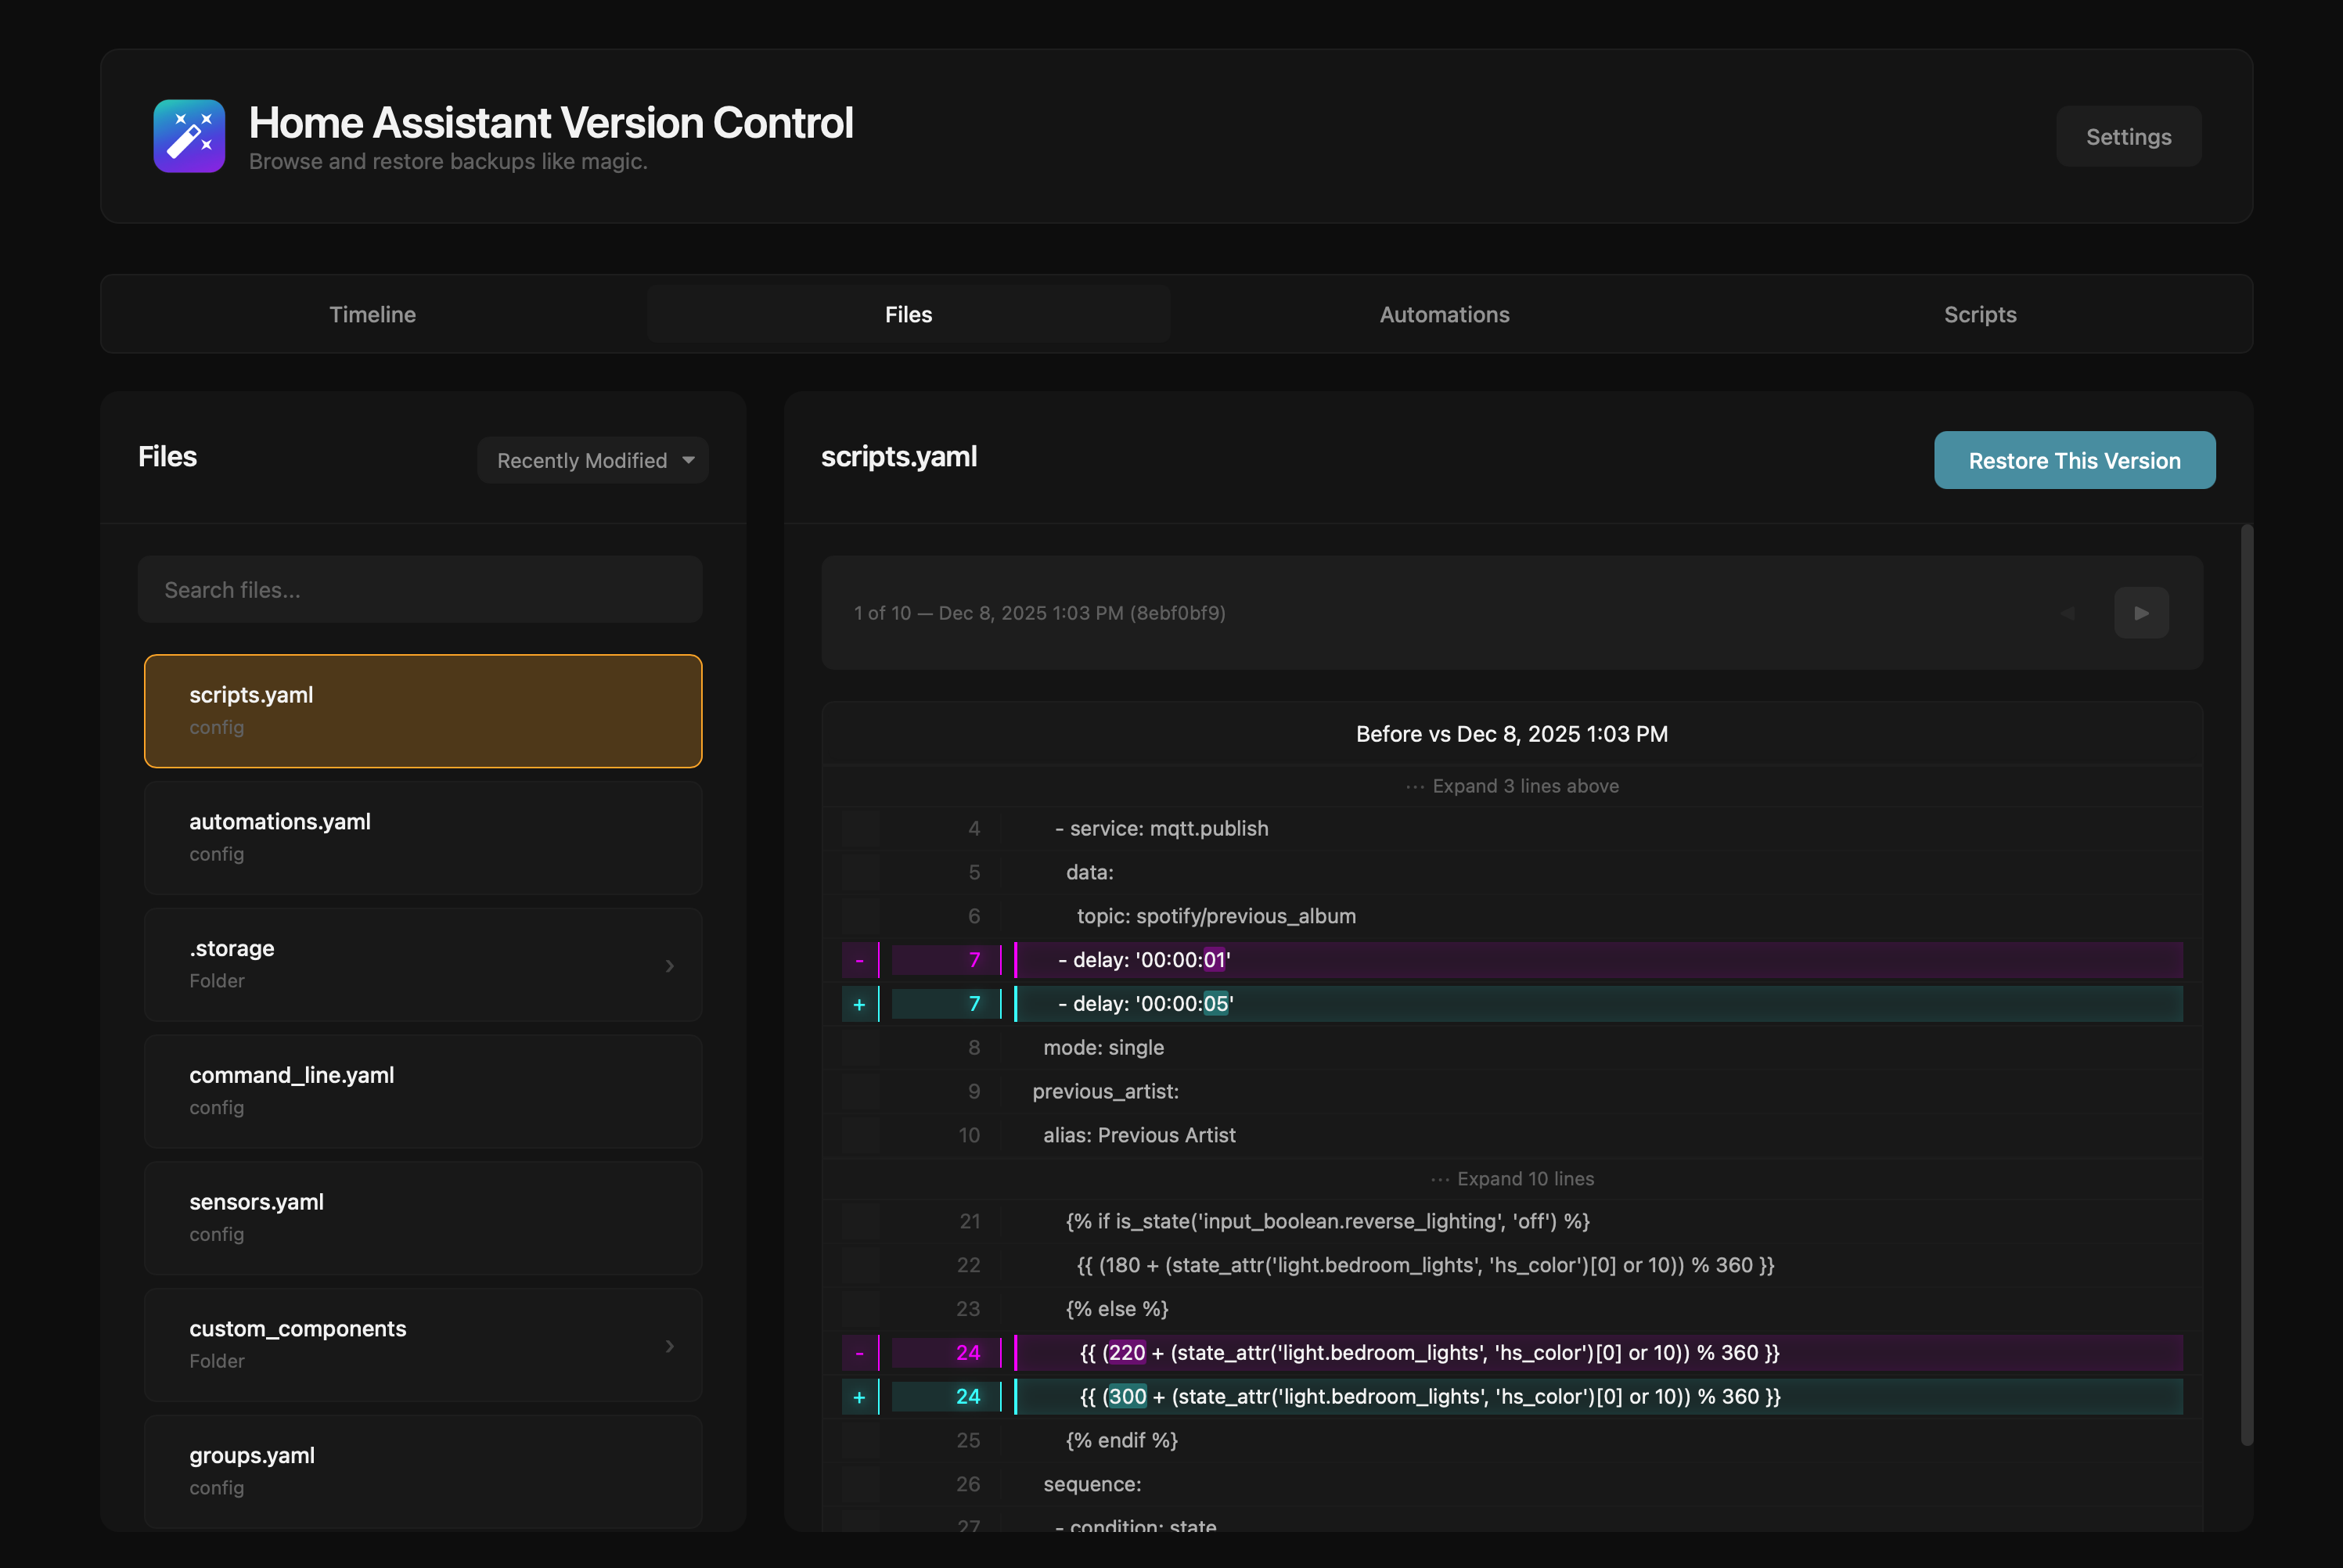Click the plus marker on added delay line
2343x1568 pixels.
click(x=860, y=1004)
